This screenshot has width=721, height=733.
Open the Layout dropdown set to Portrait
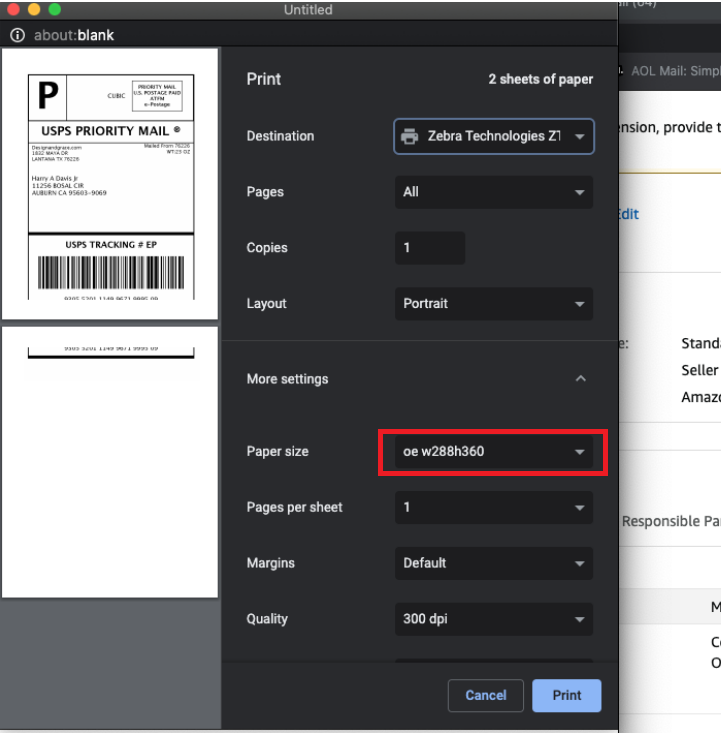pos(494,304)
